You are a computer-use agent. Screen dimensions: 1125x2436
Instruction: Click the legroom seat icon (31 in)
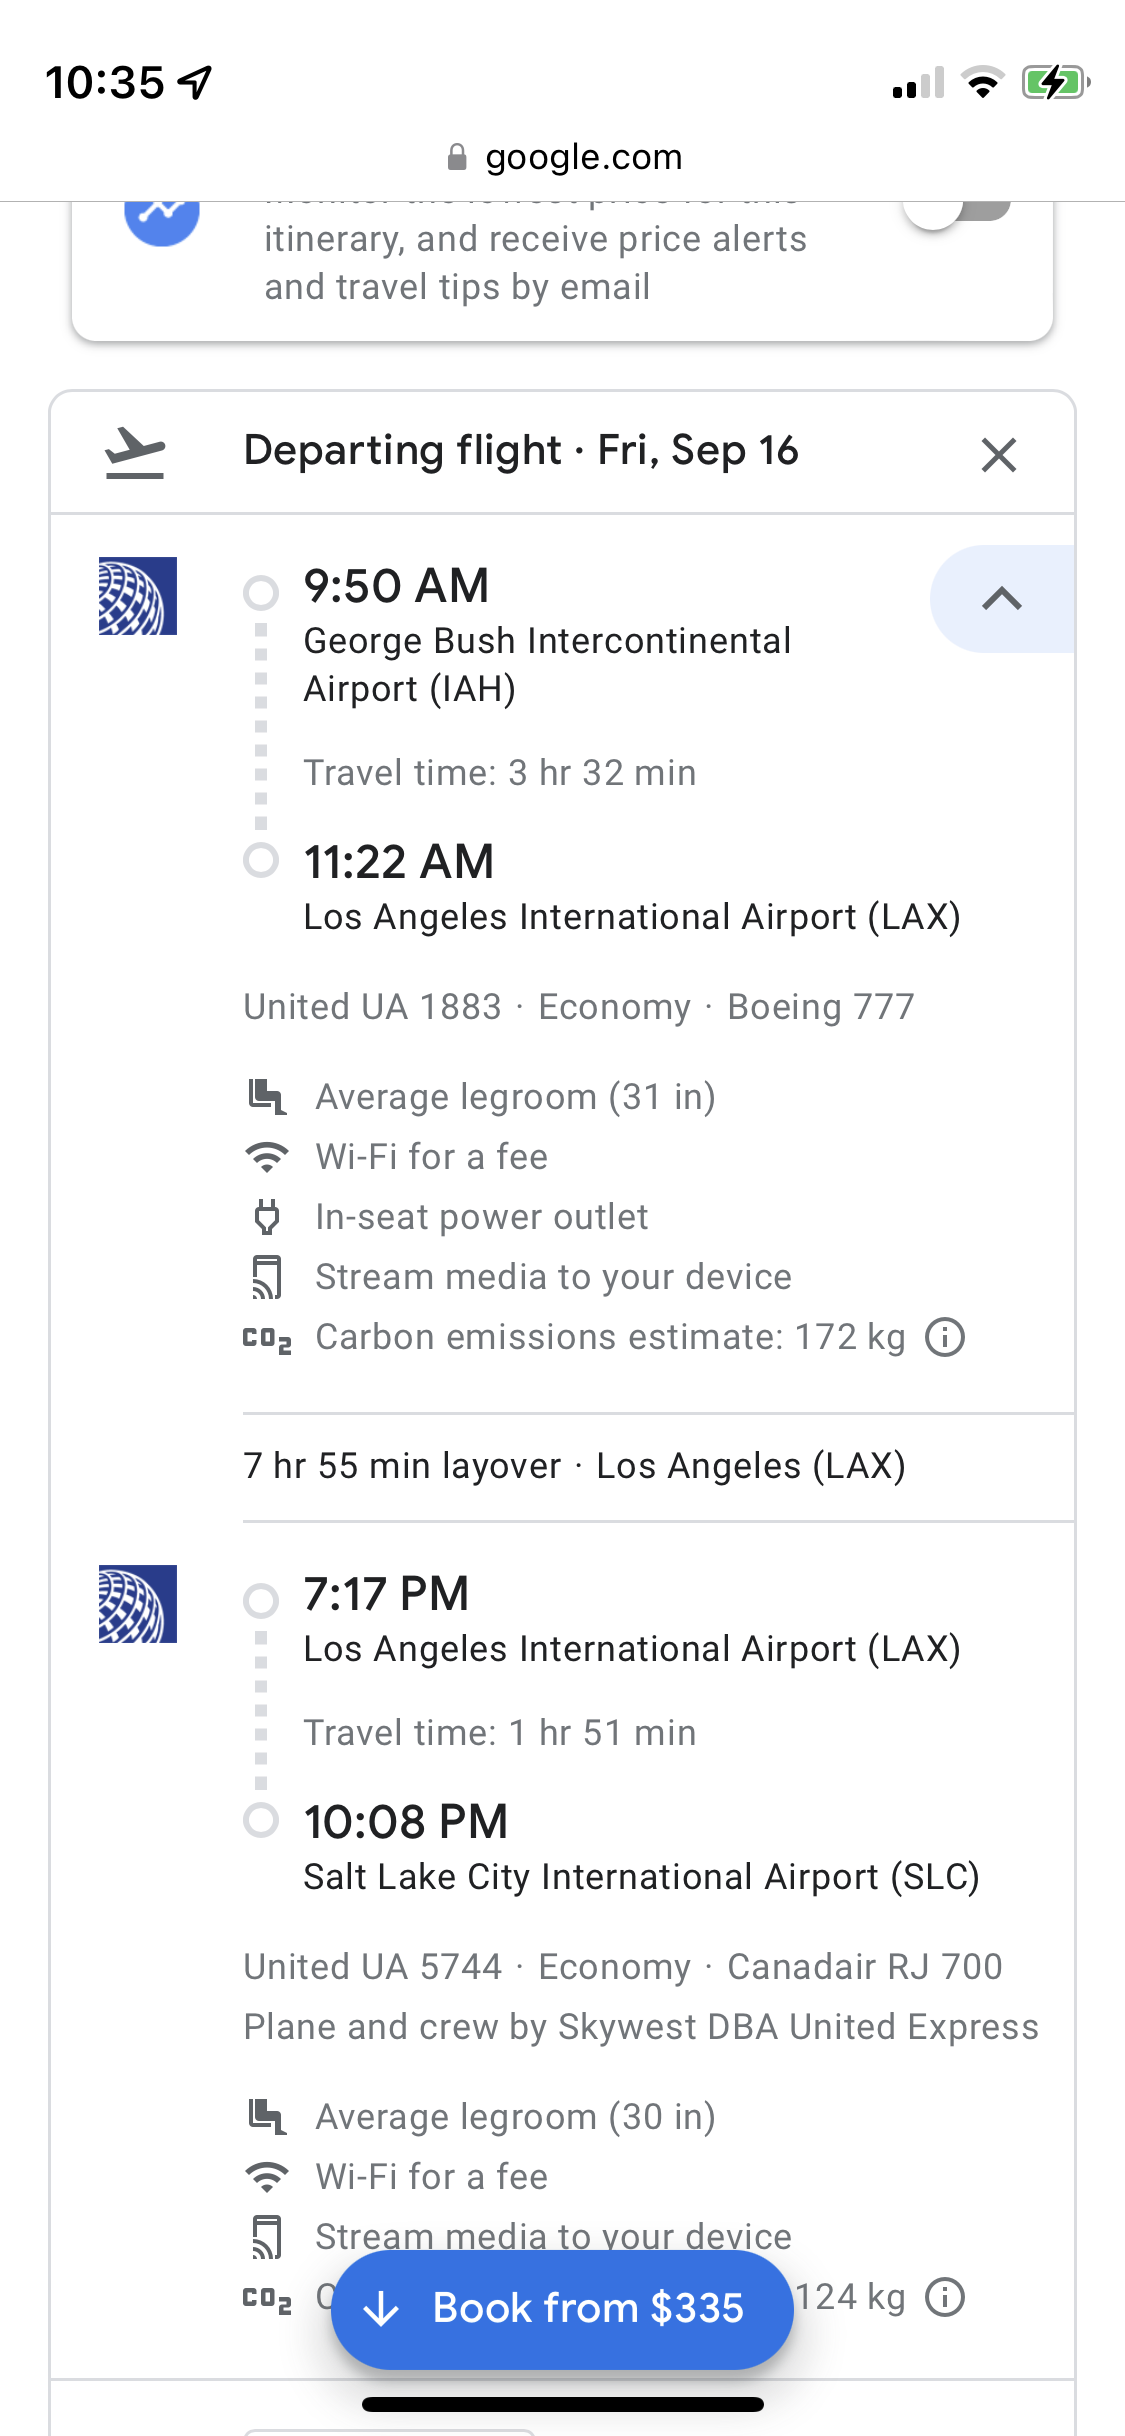click(x=267, y=1097)
